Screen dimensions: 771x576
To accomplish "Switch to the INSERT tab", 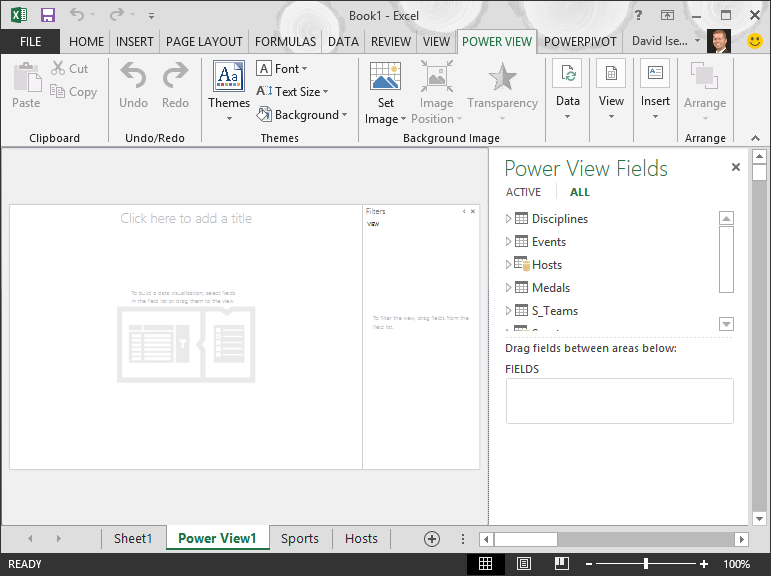I will 135,42.
